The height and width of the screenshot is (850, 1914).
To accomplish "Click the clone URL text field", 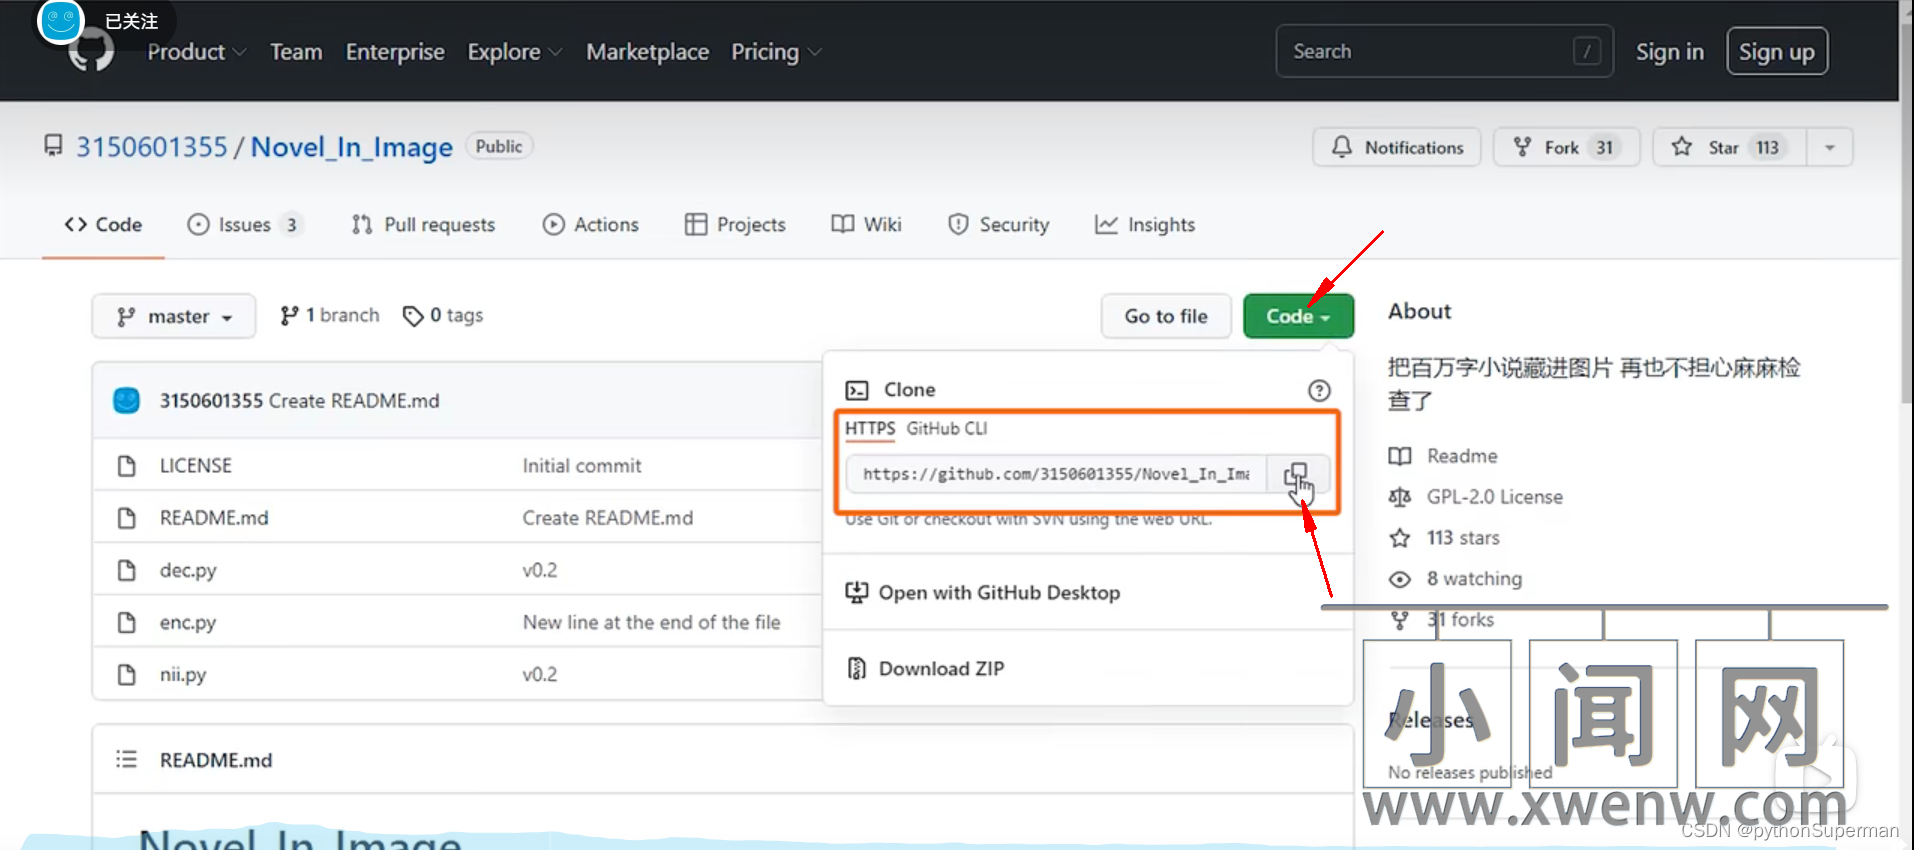I will point(1056,474).
